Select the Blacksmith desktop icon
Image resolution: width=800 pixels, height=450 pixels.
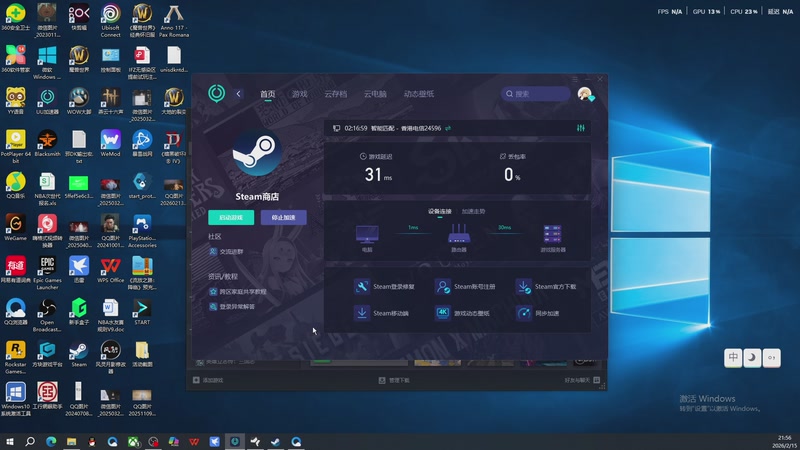[47, 143]
